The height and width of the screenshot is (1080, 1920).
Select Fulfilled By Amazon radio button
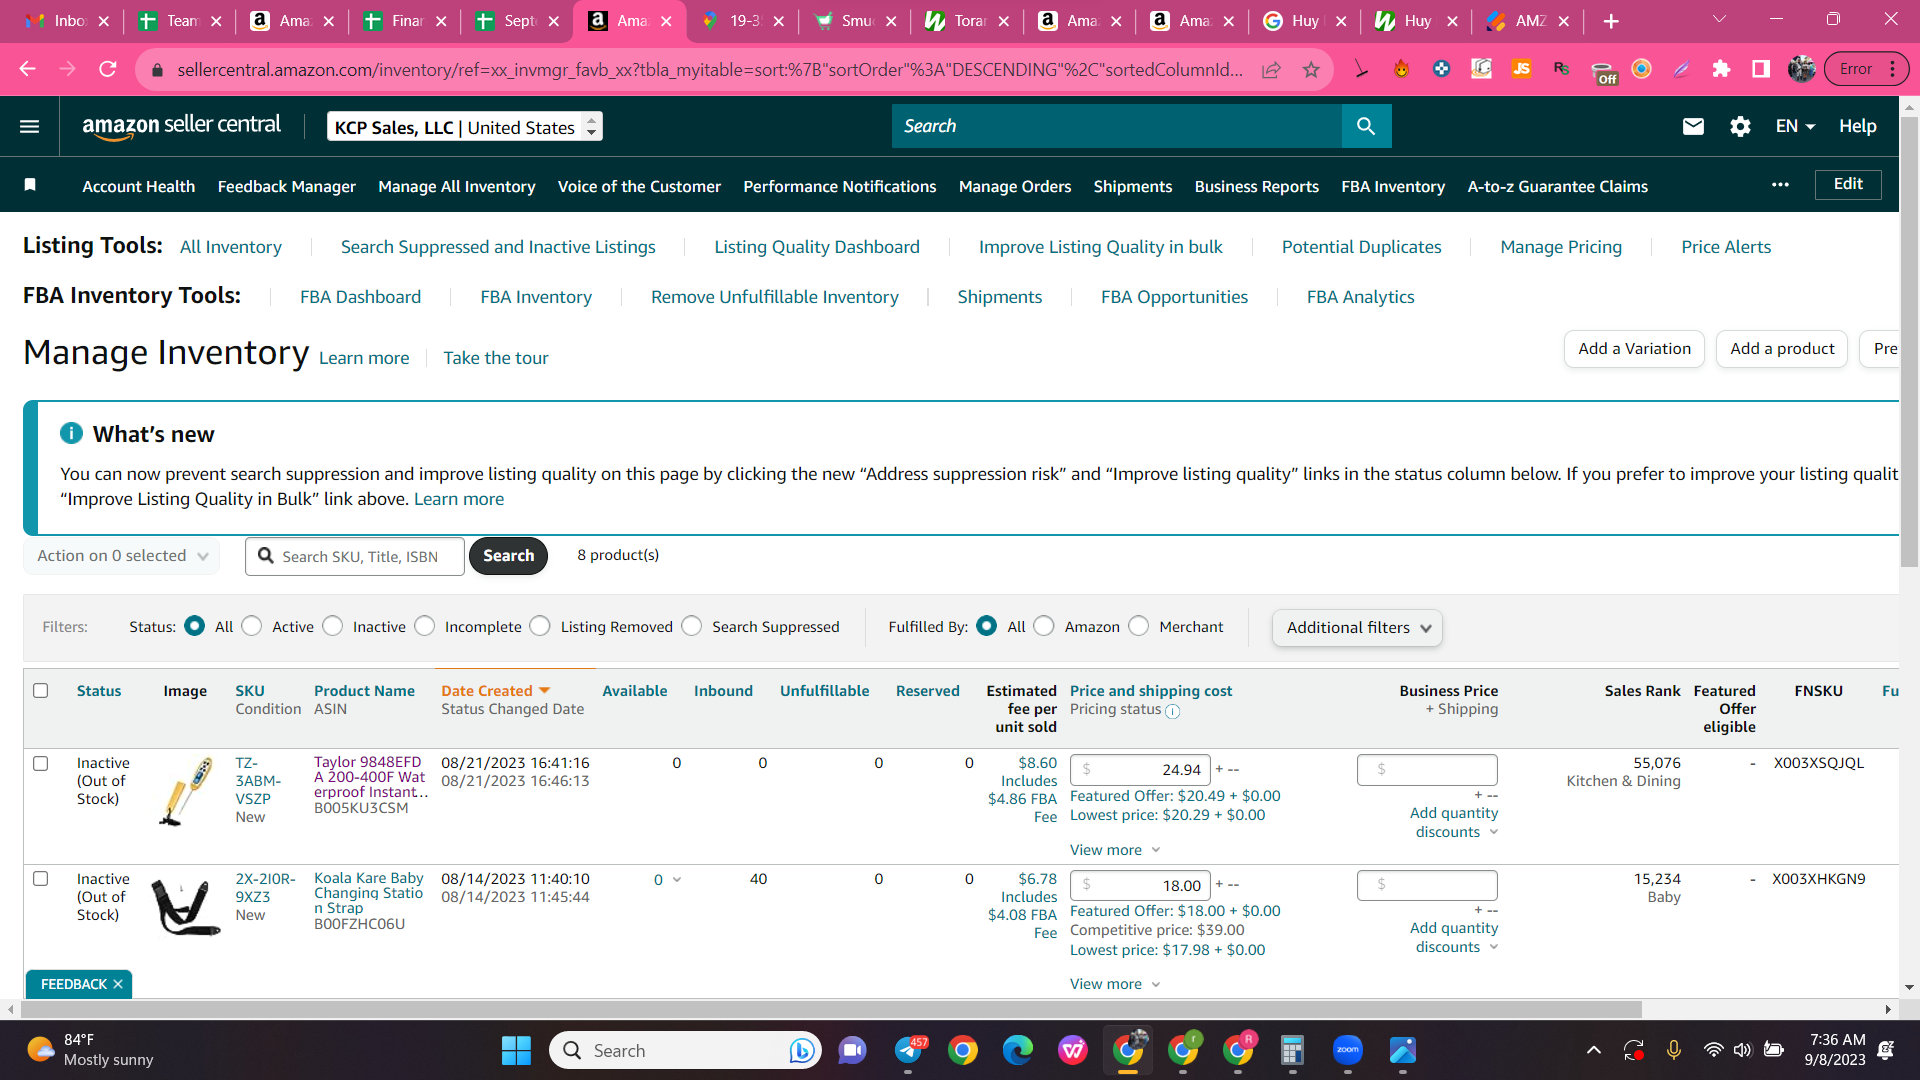click(1044, 626)
